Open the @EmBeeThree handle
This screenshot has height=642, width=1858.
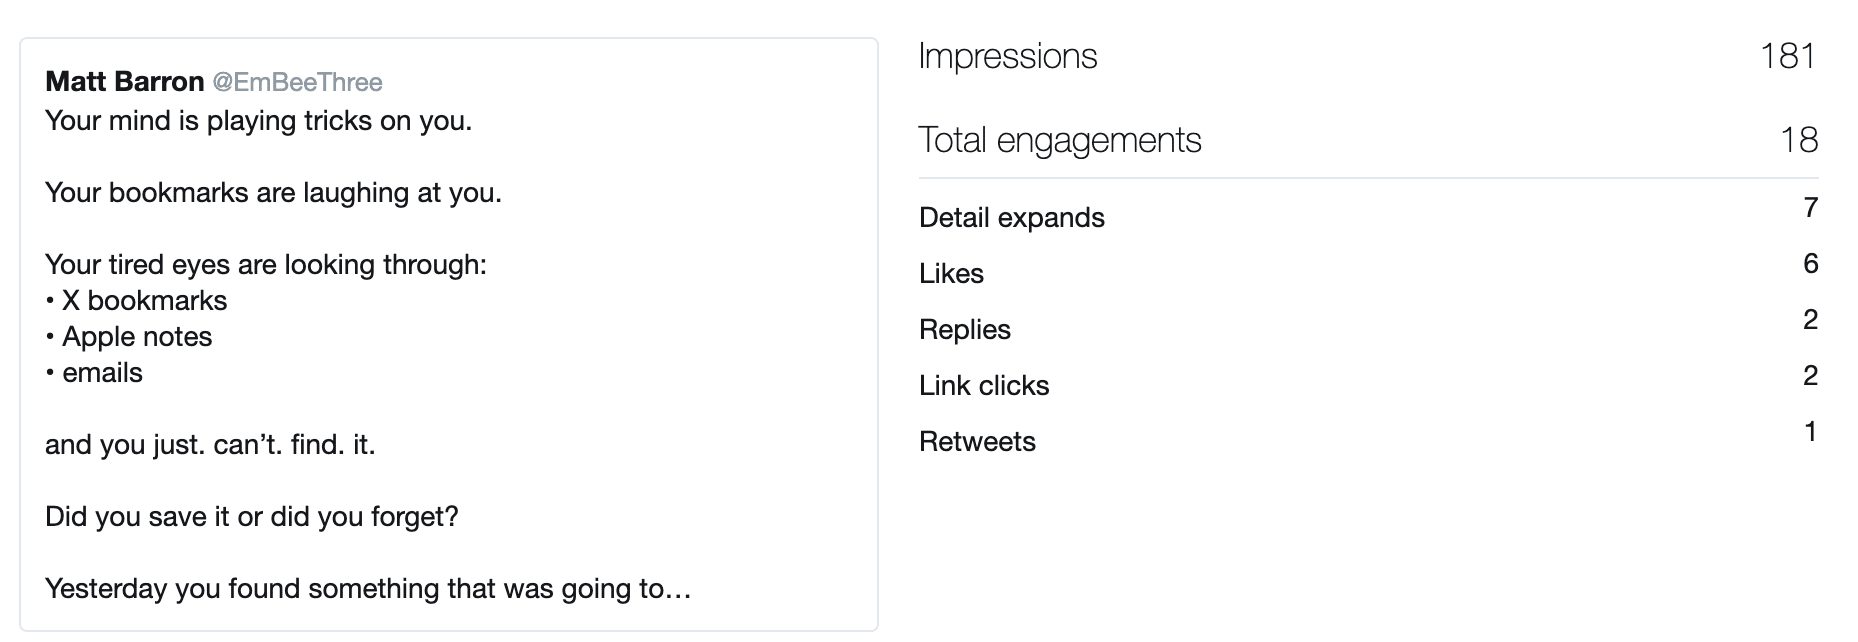(x=298, y=82)
